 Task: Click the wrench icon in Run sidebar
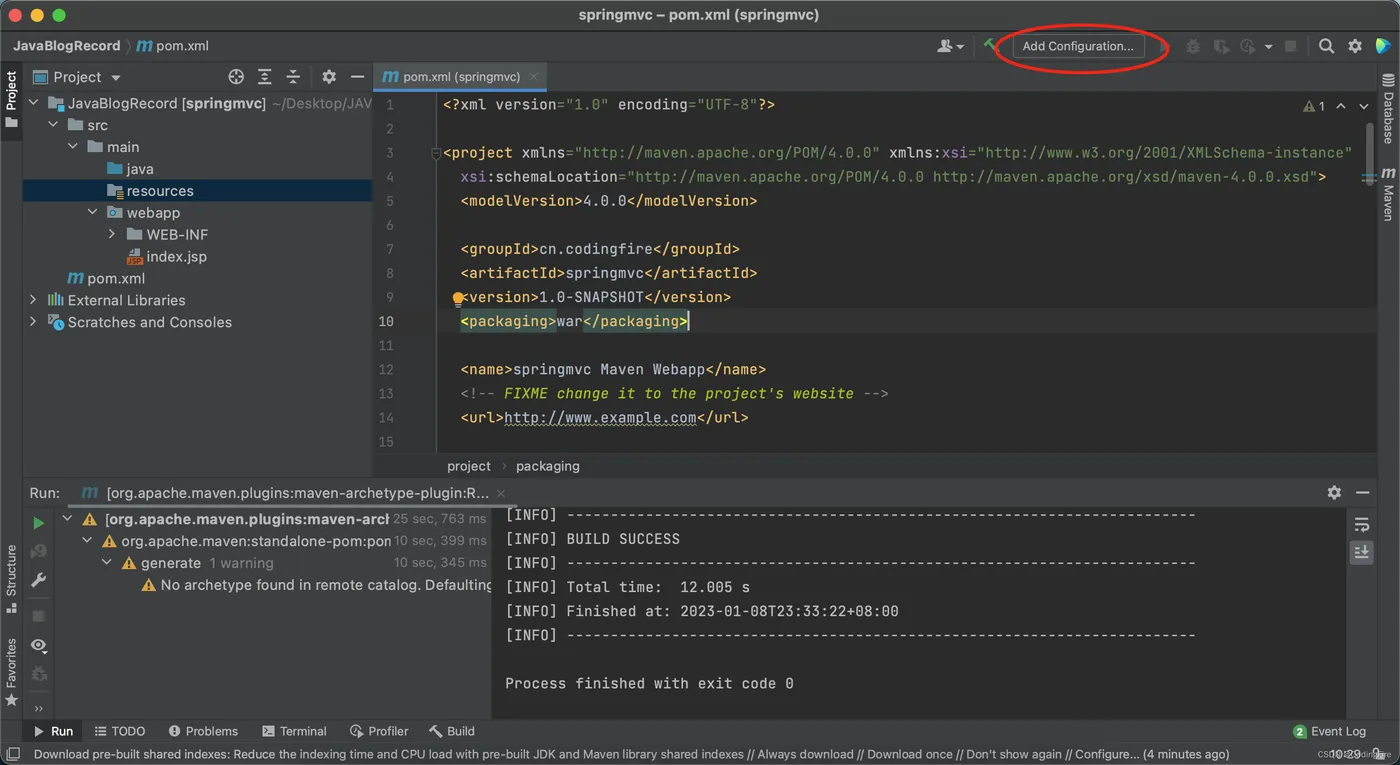[x=39, y=580]
